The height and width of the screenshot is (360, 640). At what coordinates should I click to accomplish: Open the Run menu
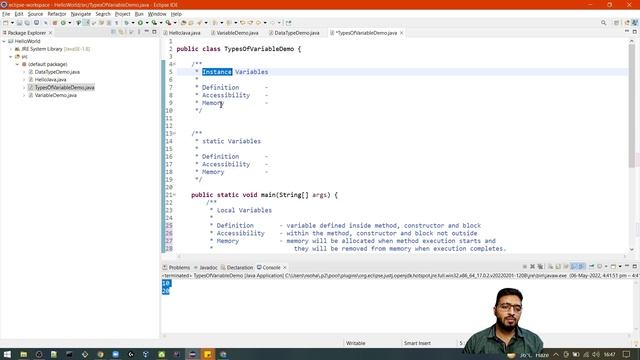point(139,14)
